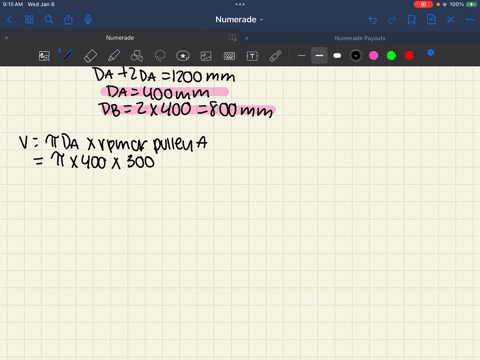Screen dimensions: 480x360
Task: Select the Eraser tool
Action: pos(90,56)
